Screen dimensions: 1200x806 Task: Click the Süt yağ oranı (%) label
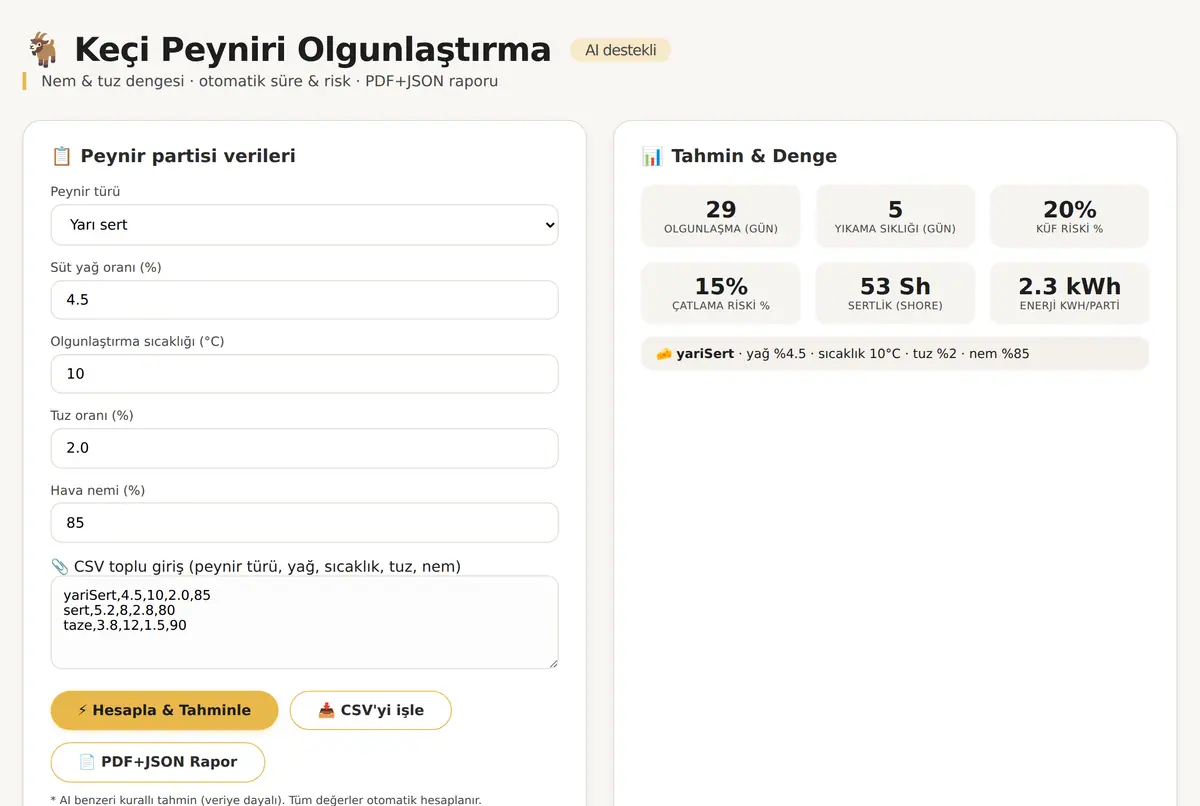[x=106, y=267]
